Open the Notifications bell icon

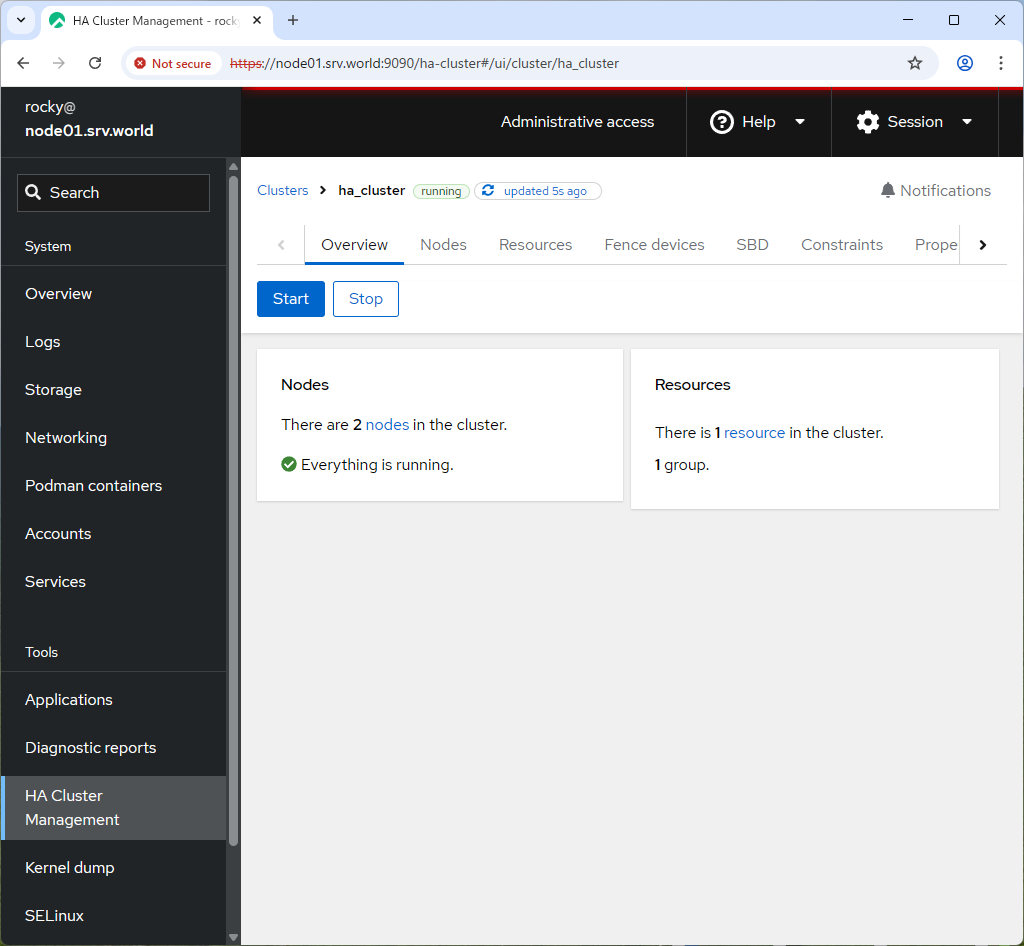888,190
